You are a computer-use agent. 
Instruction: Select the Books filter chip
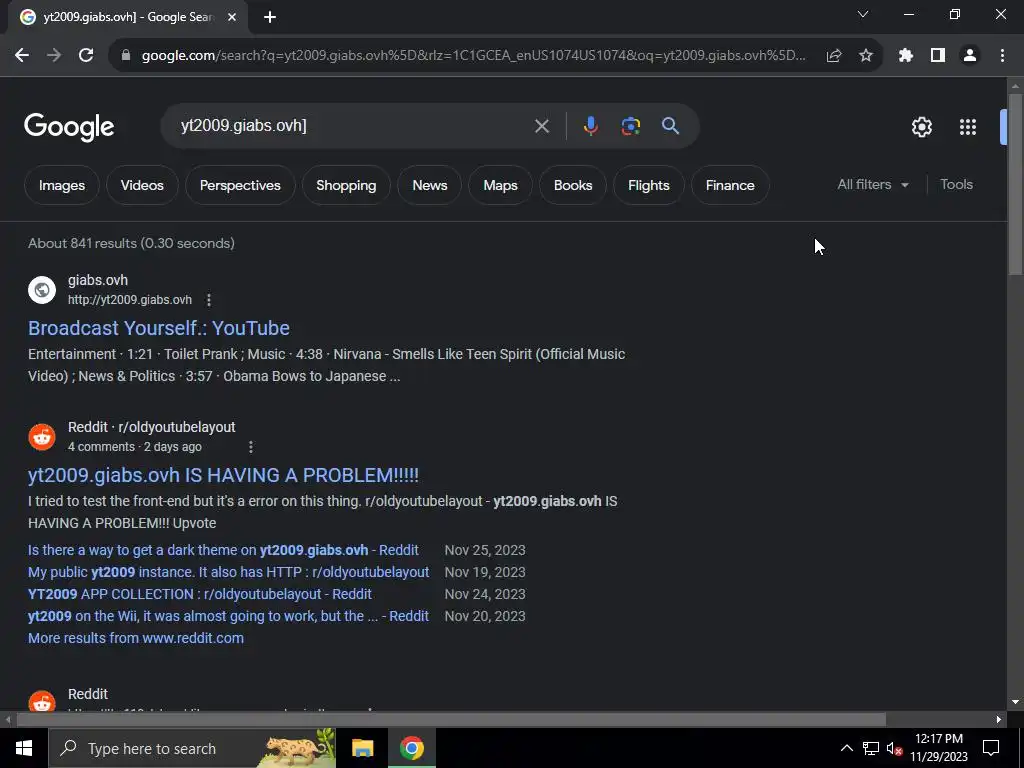click(x=573, y=185)
